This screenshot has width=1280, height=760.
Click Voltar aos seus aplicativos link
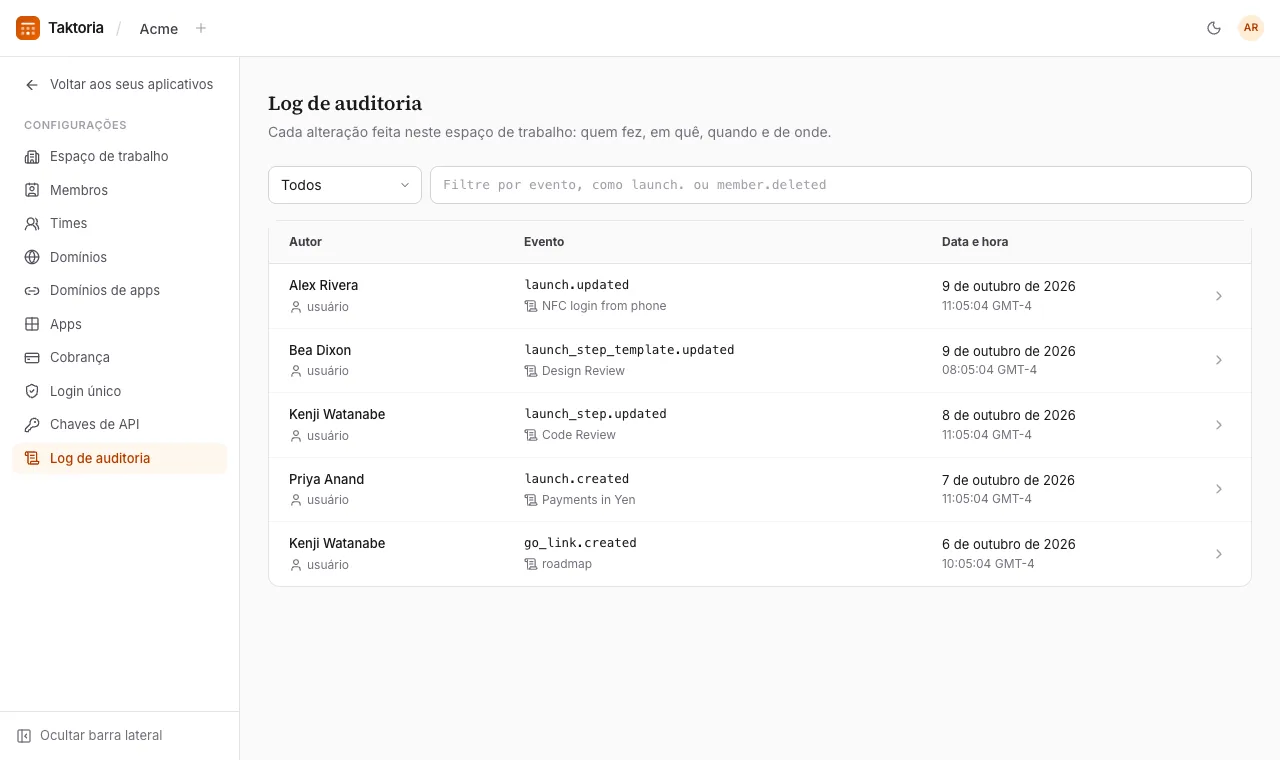(120, 85)
